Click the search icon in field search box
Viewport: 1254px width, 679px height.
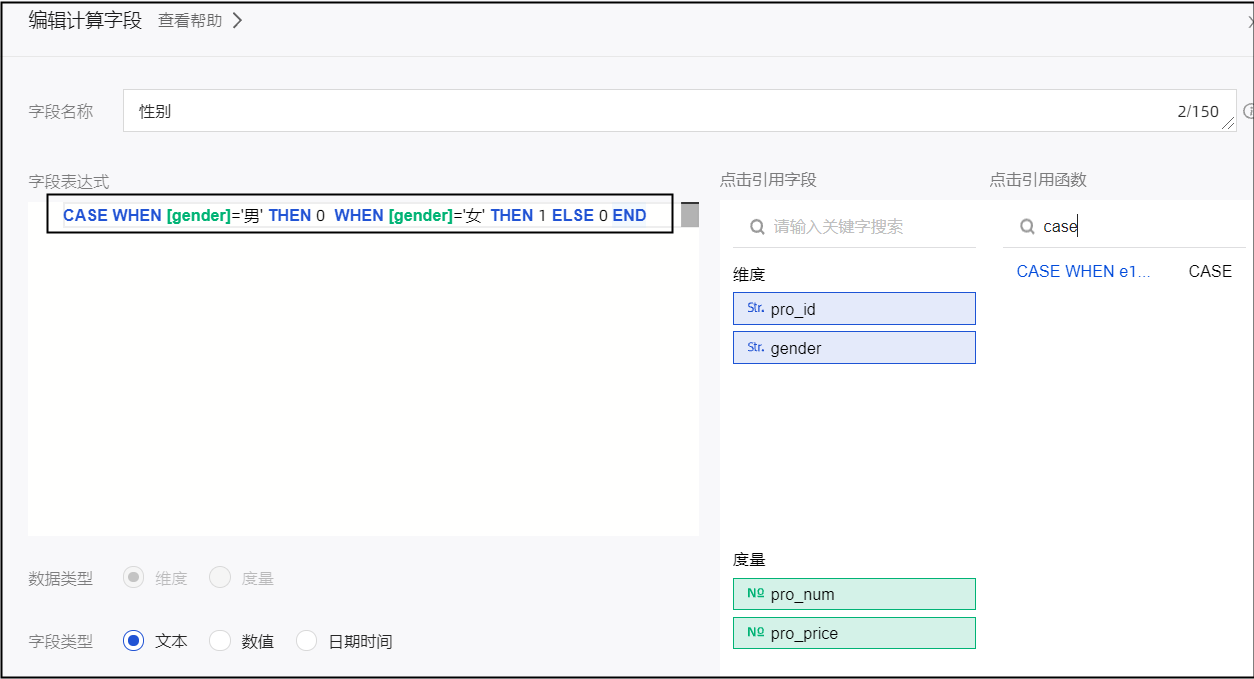point(757,227)
